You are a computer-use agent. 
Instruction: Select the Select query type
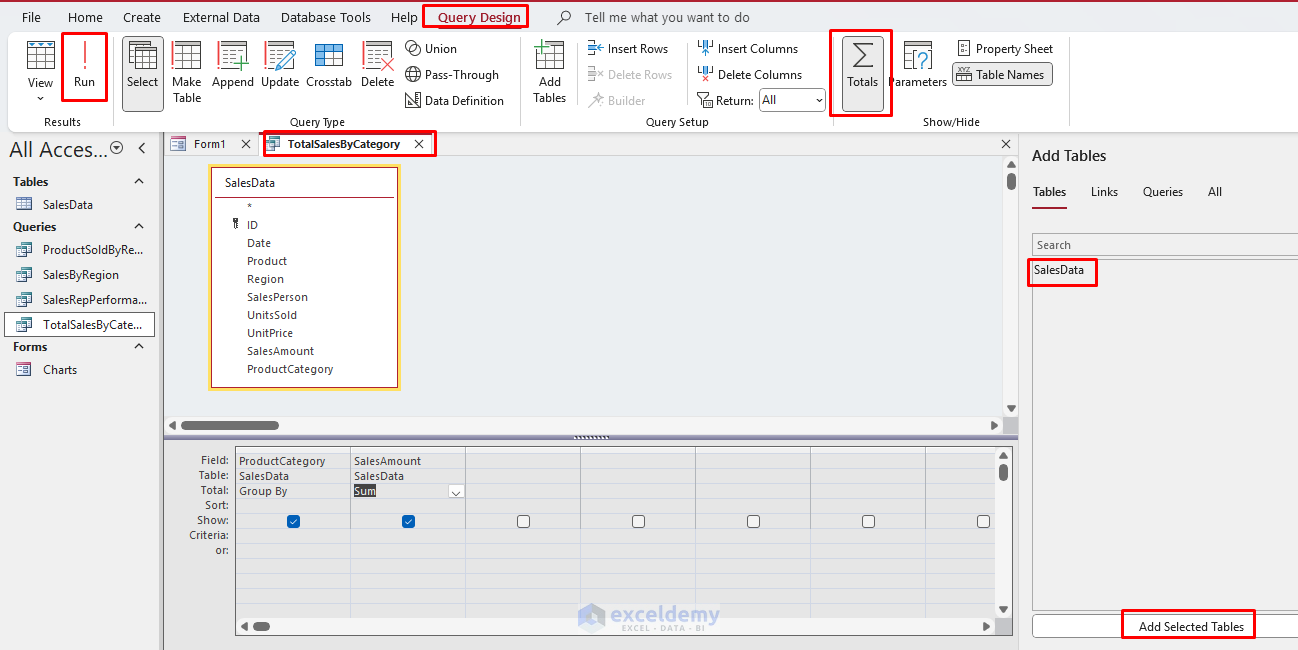(x=142, y=73)
